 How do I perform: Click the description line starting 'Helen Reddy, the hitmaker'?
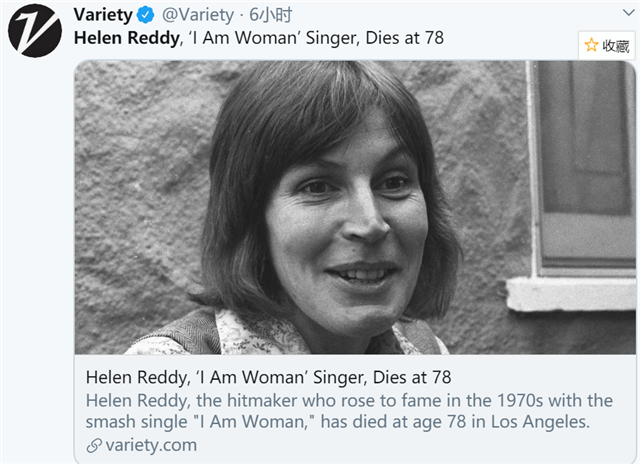[x=349, y=401]
